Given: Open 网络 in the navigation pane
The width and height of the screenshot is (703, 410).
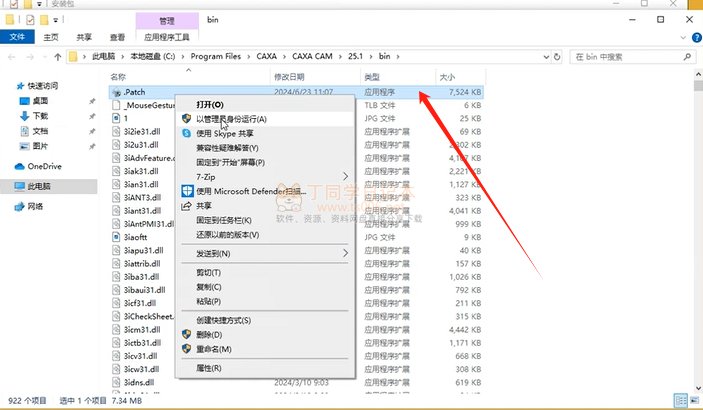Looking at the screenshot, I should [35, 206].
